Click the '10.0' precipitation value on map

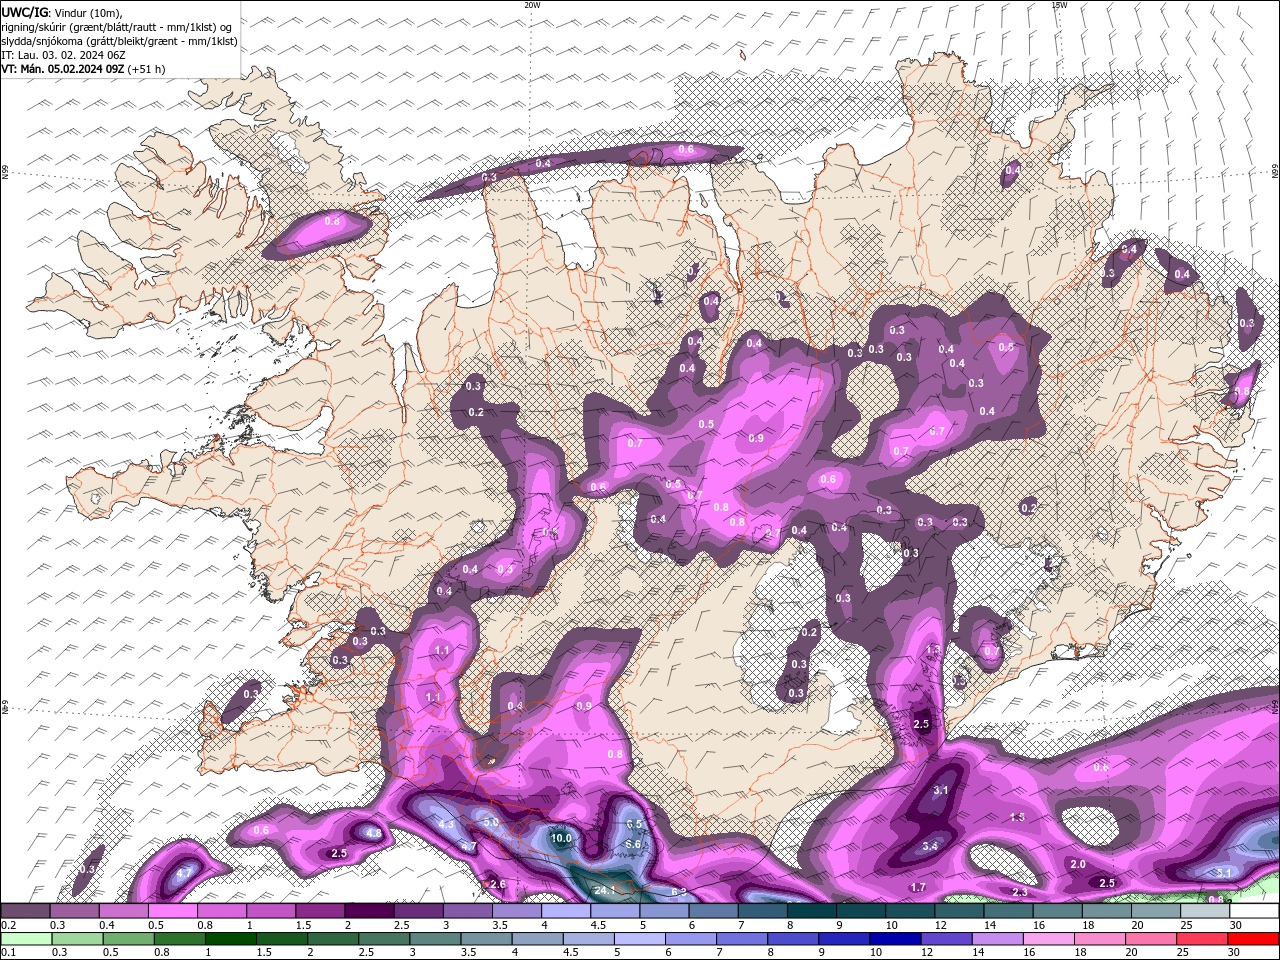561,838
